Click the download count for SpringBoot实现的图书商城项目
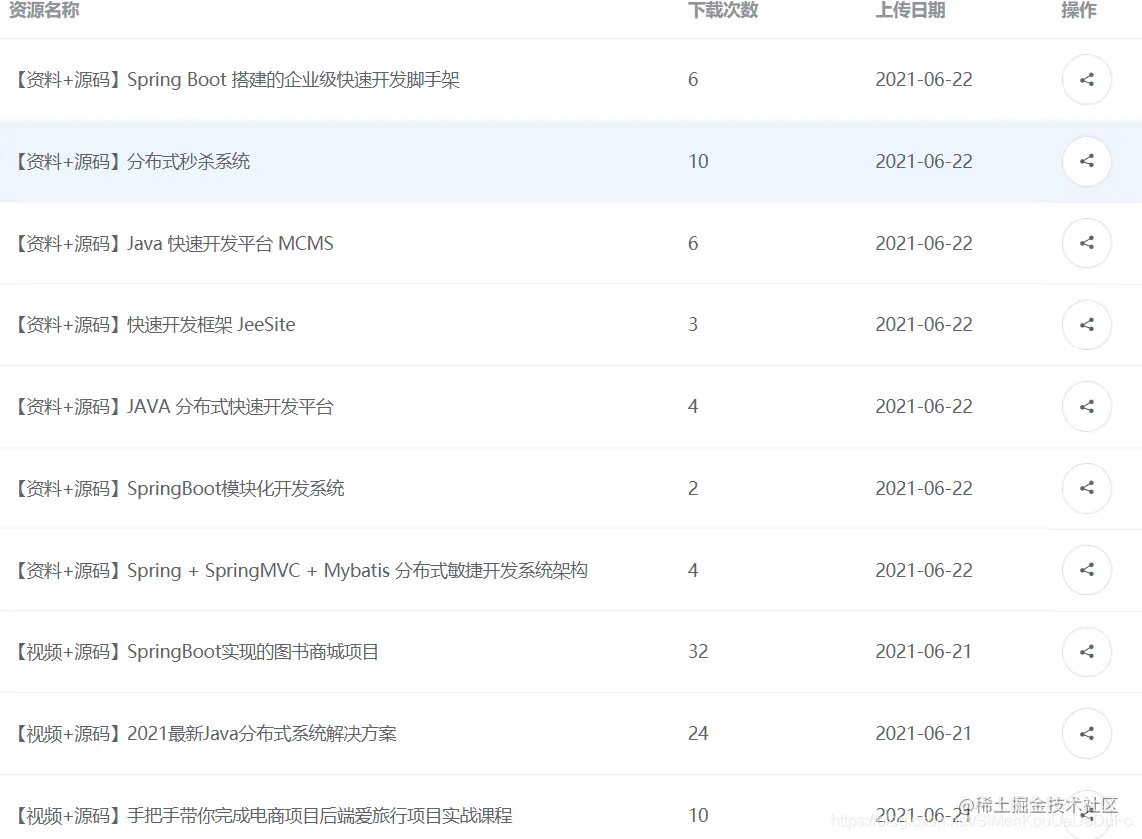Viewport: 1142px width, 839px height. [x=698, y=651]
